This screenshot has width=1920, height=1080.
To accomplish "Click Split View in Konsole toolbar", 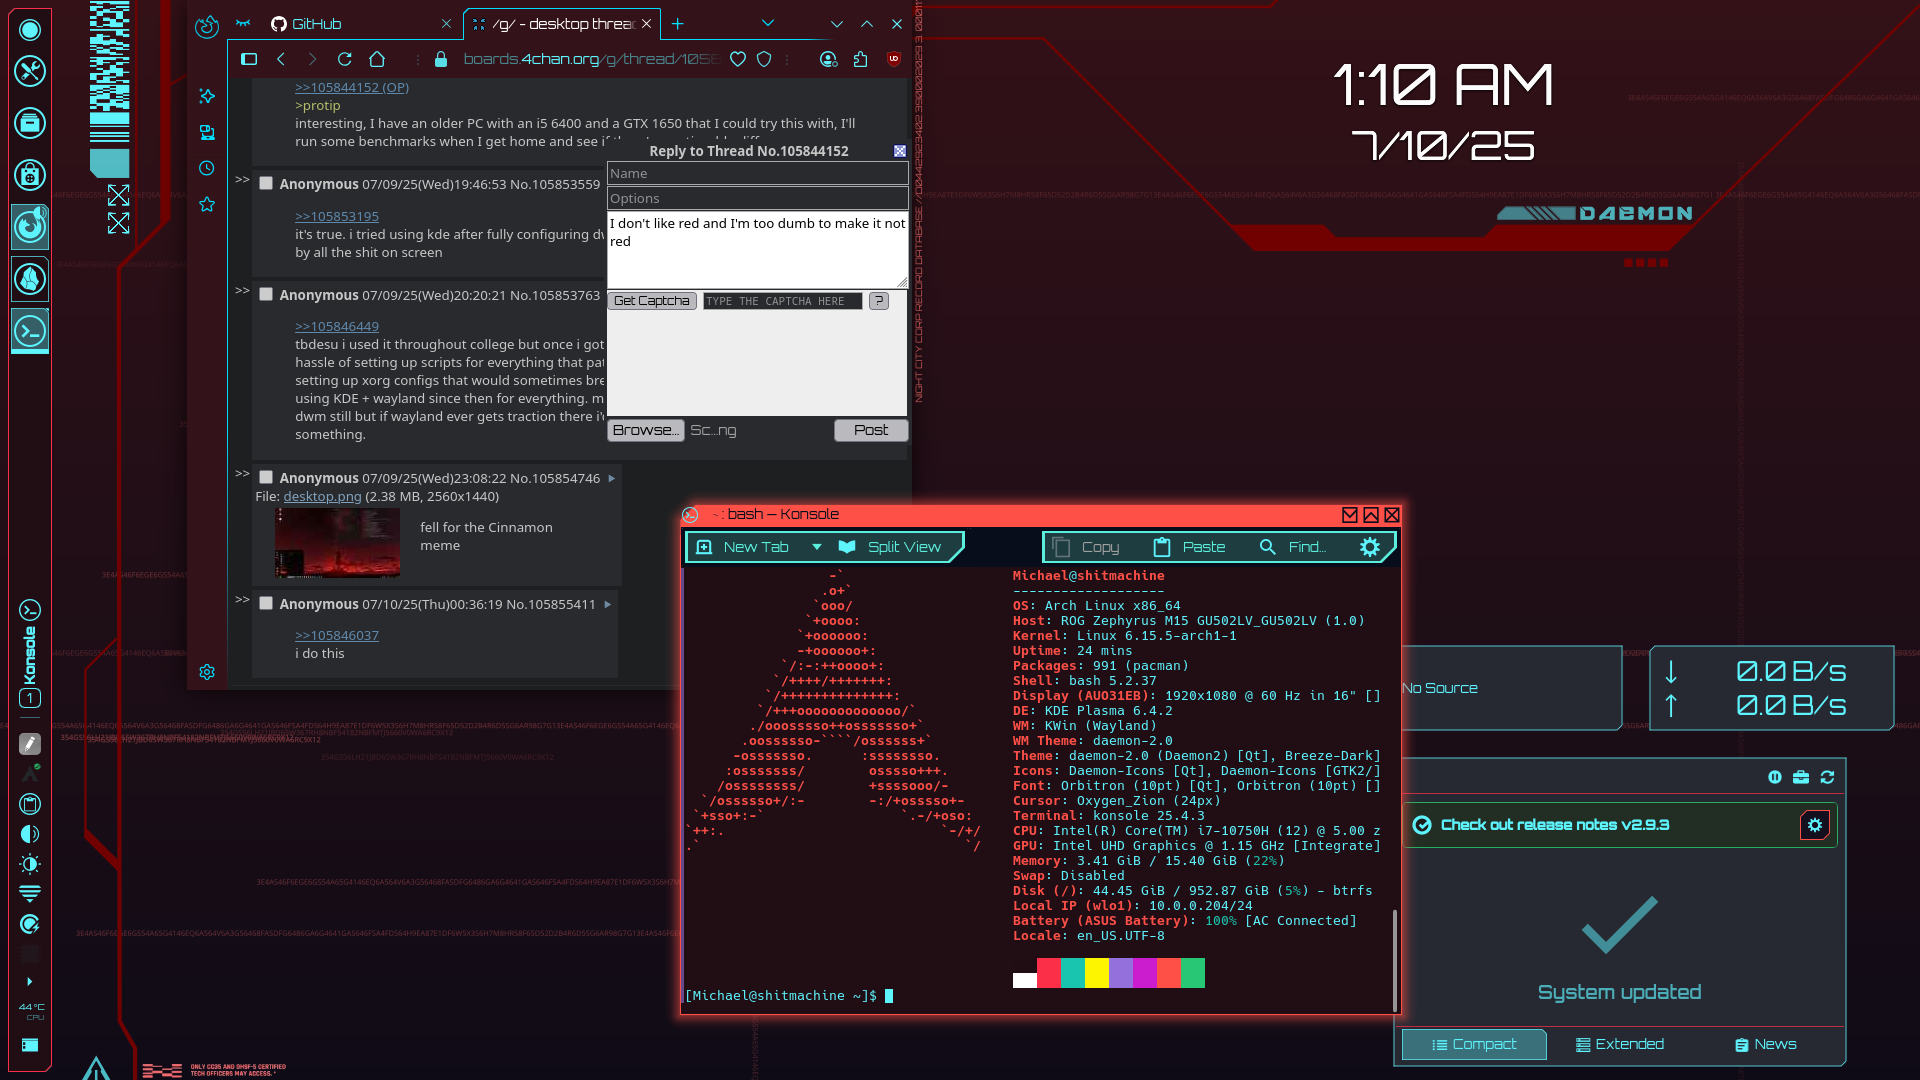I will [890, 547].
